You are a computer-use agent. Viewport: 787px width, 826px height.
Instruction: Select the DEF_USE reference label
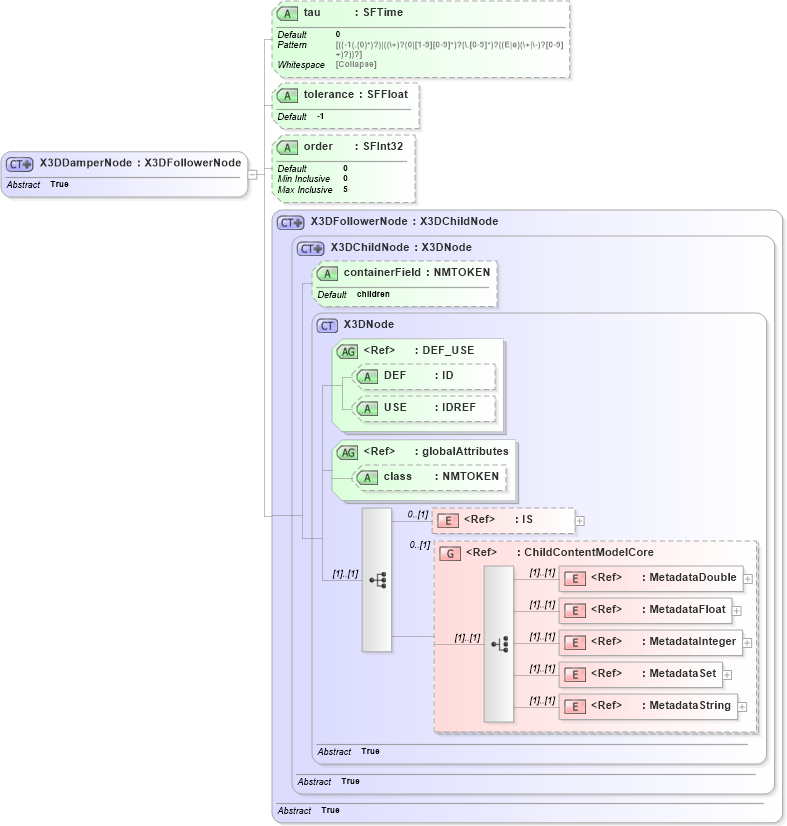419,350
